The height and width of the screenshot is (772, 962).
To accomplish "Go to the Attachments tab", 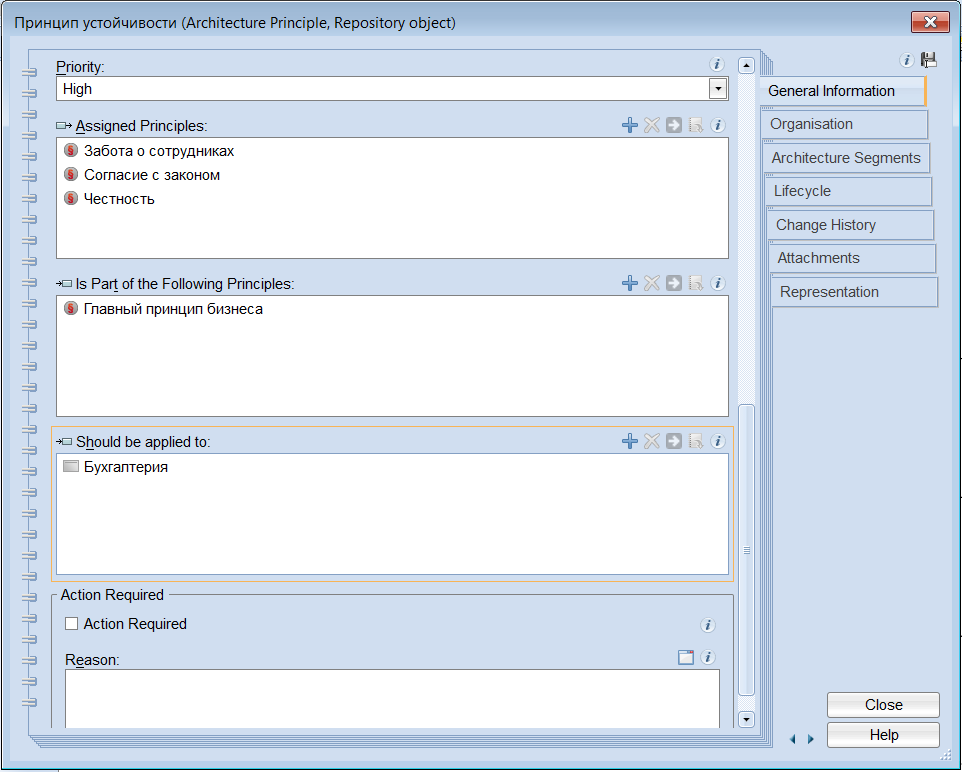I will pyautogui.click(x=853, y=258).
